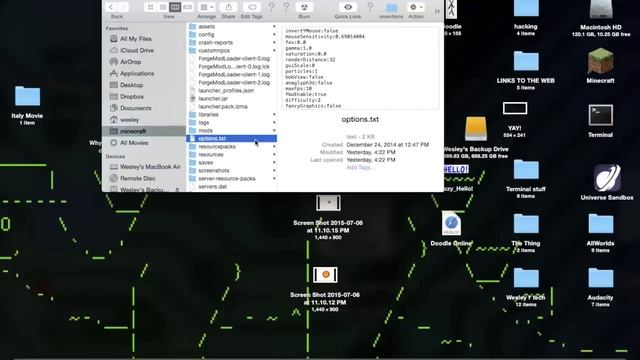
Task: Expand the libraries folder arrow
Action: pos(274,114)
